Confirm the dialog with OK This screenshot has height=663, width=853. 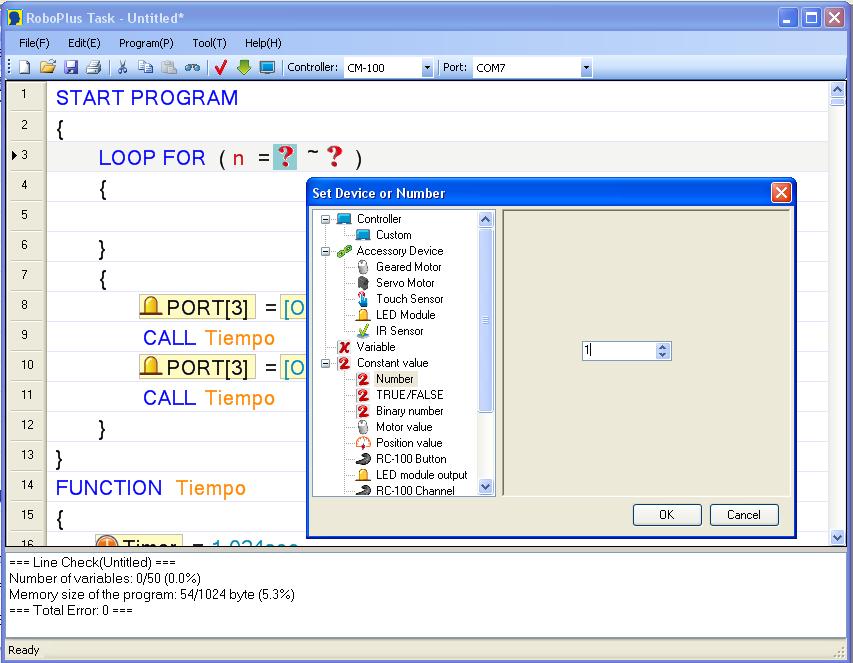667,515
